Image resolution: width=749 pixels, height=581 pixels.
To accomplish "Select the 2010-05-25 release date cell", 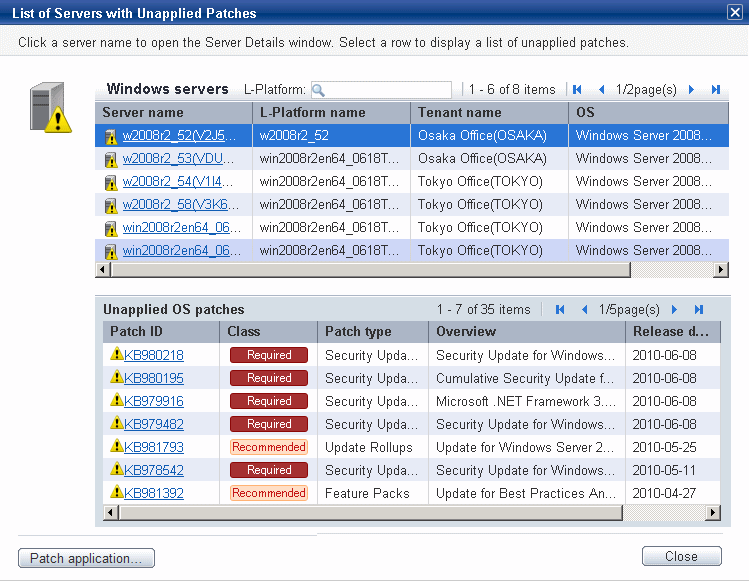I will click(x=673, y=447).
